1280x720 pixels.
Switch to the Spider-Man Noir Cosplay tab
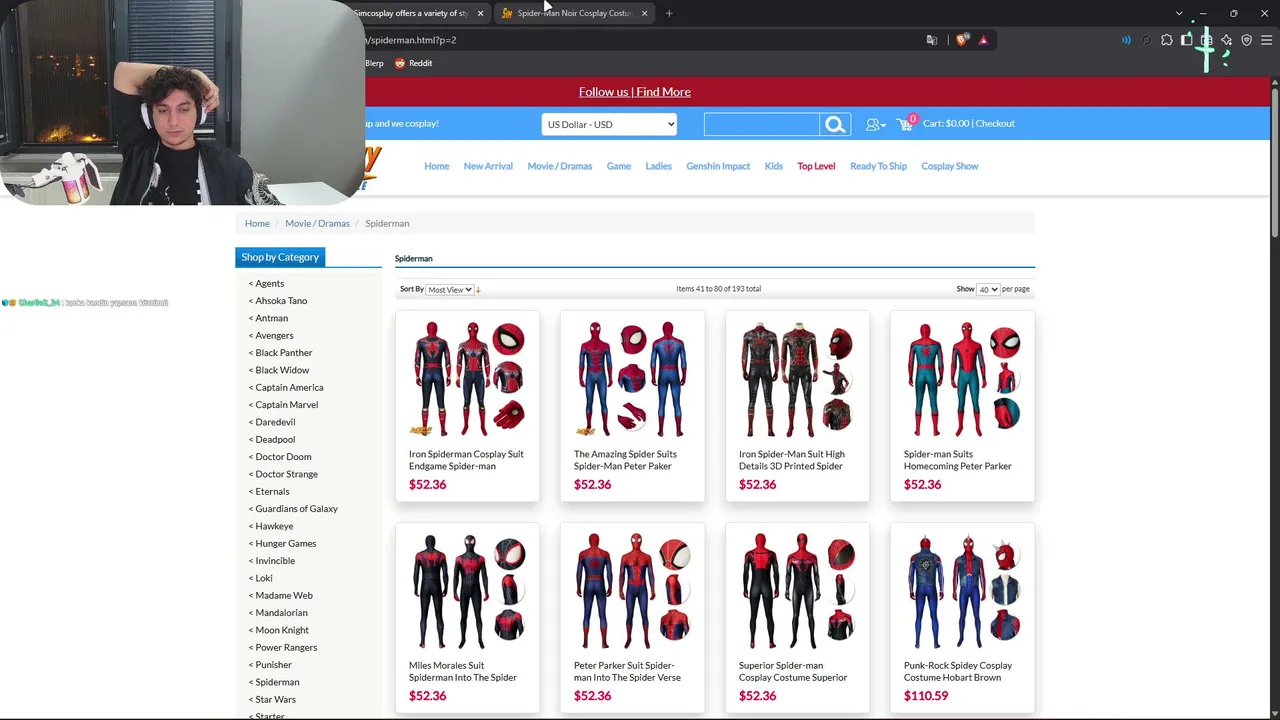pyautogui.click(x=574, y=13)
